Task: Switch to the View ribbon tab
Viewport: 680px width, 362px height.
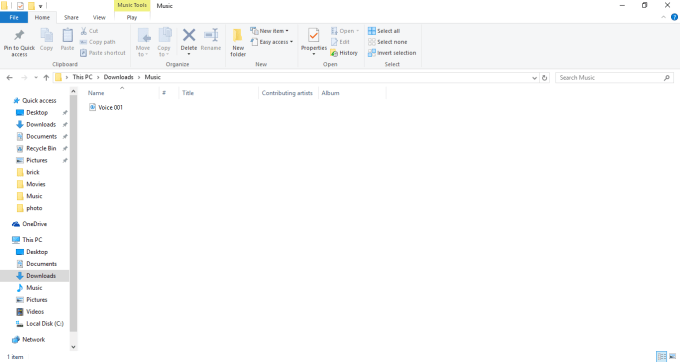Action: [99, 17]
